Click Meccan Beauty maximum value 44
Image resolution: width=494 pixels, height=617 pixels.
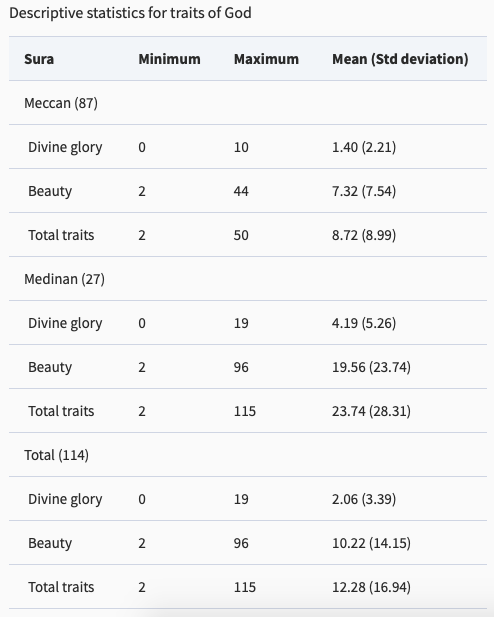tap(241, 191)
